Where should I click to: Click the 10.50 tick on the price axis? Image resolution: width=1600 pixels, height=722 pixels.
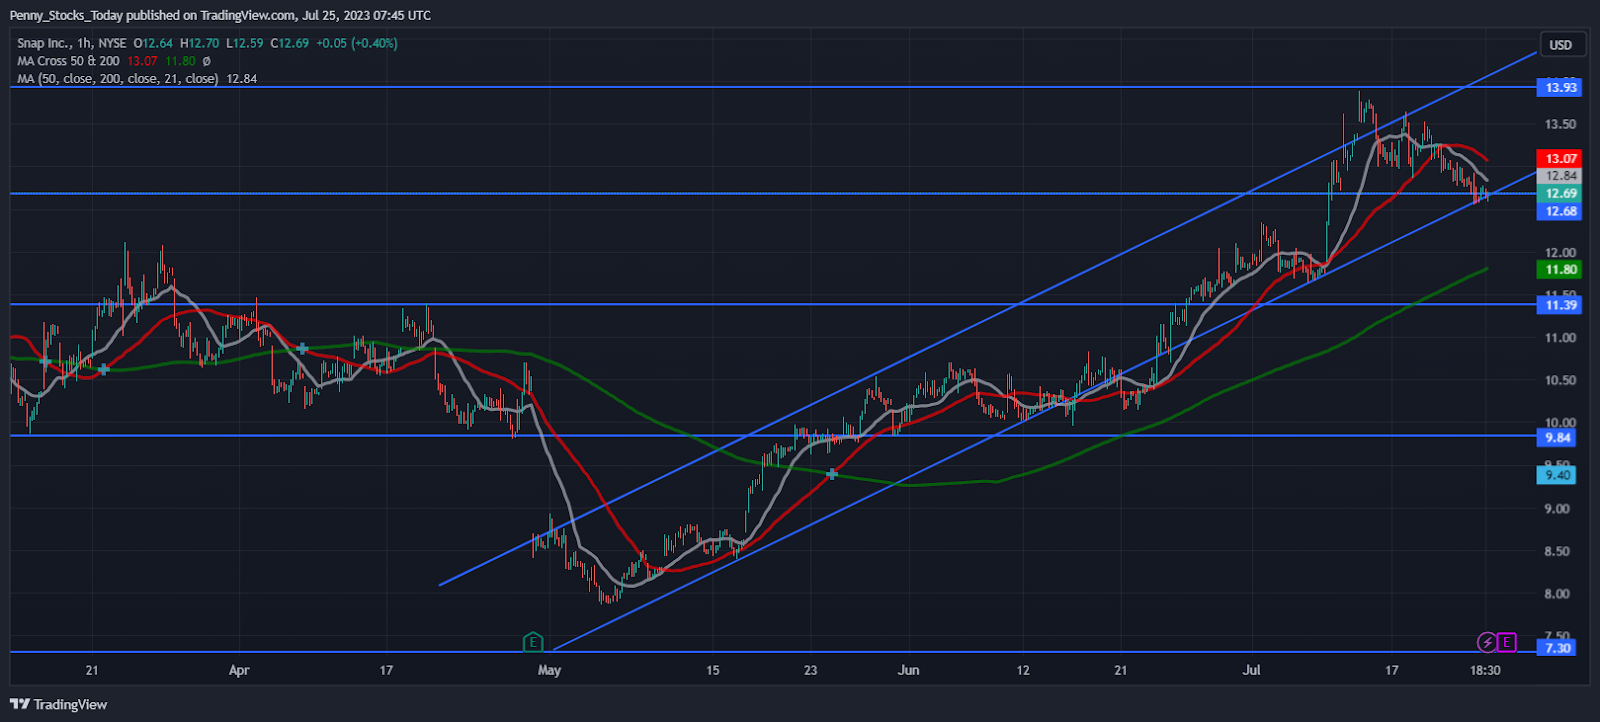pos(1560,381)
